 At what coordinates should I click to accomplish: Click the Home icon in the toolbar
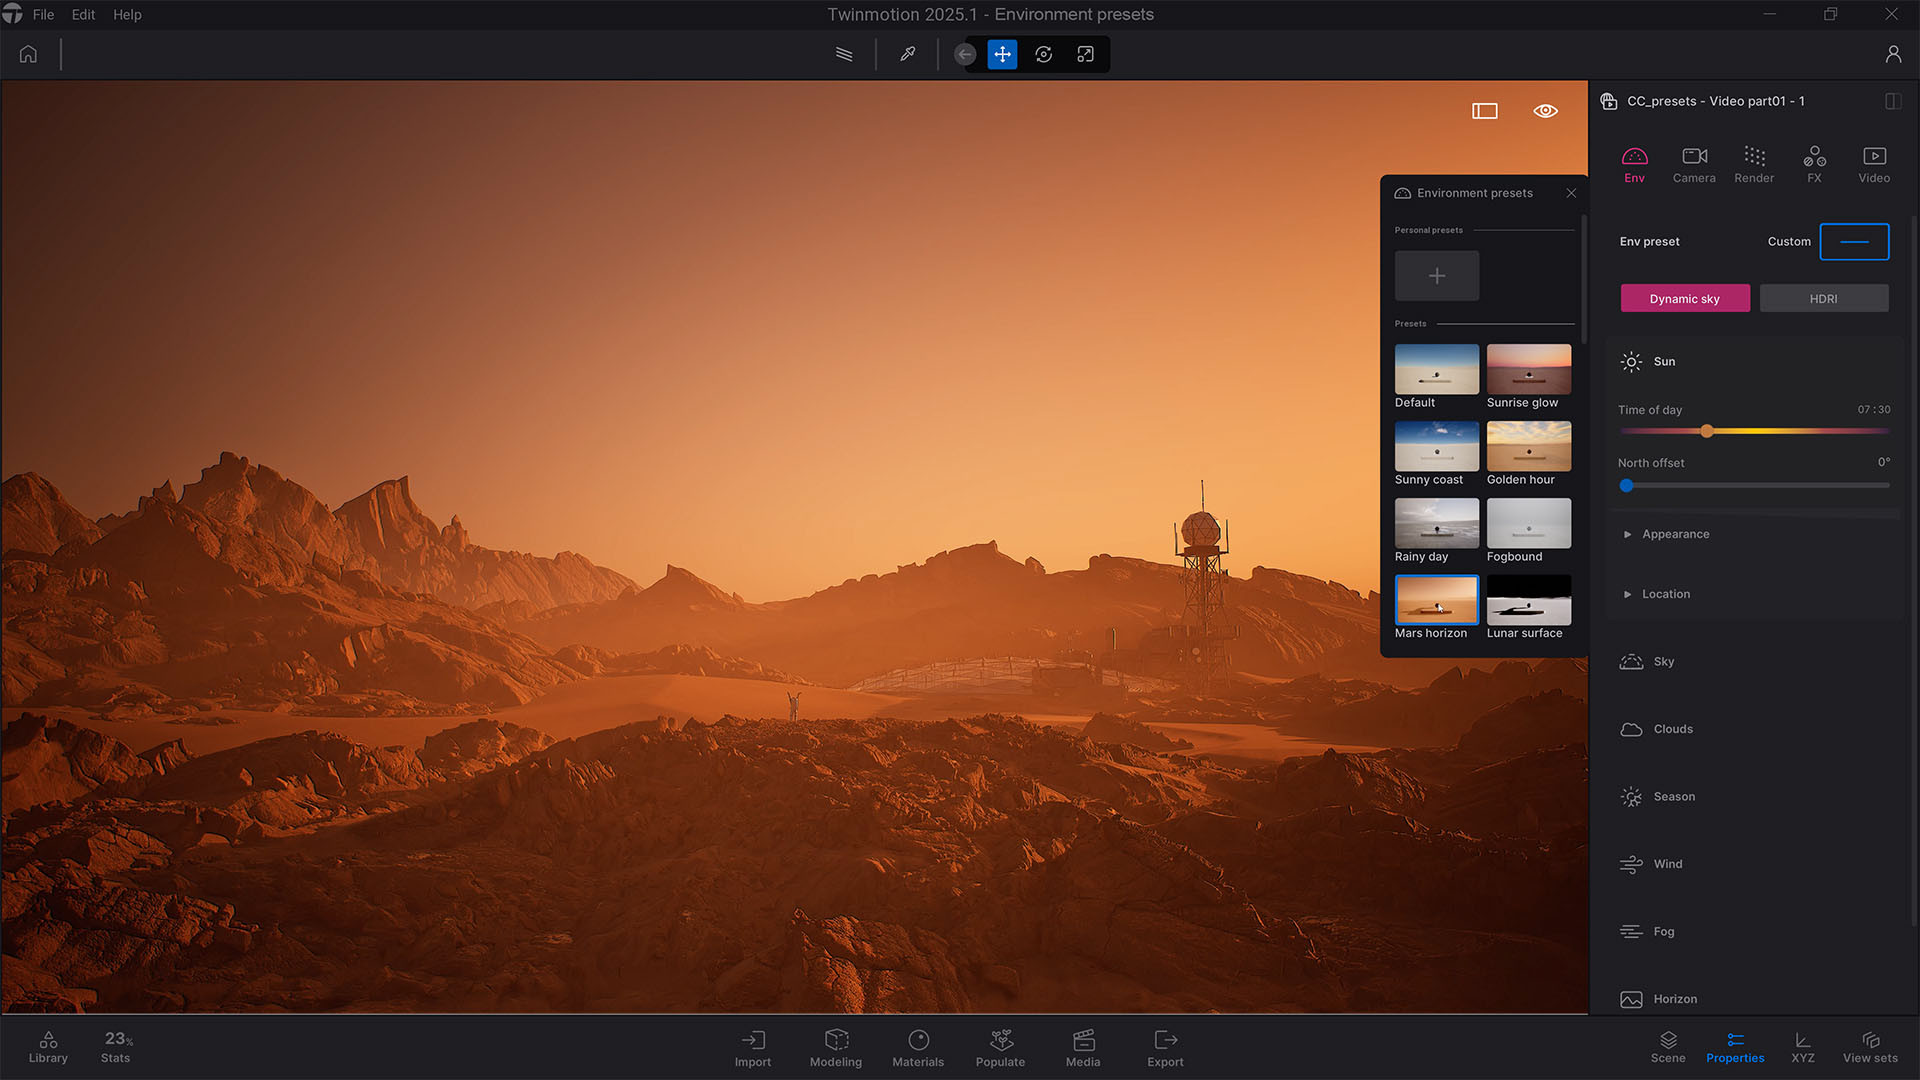click(x=28, y=54)
